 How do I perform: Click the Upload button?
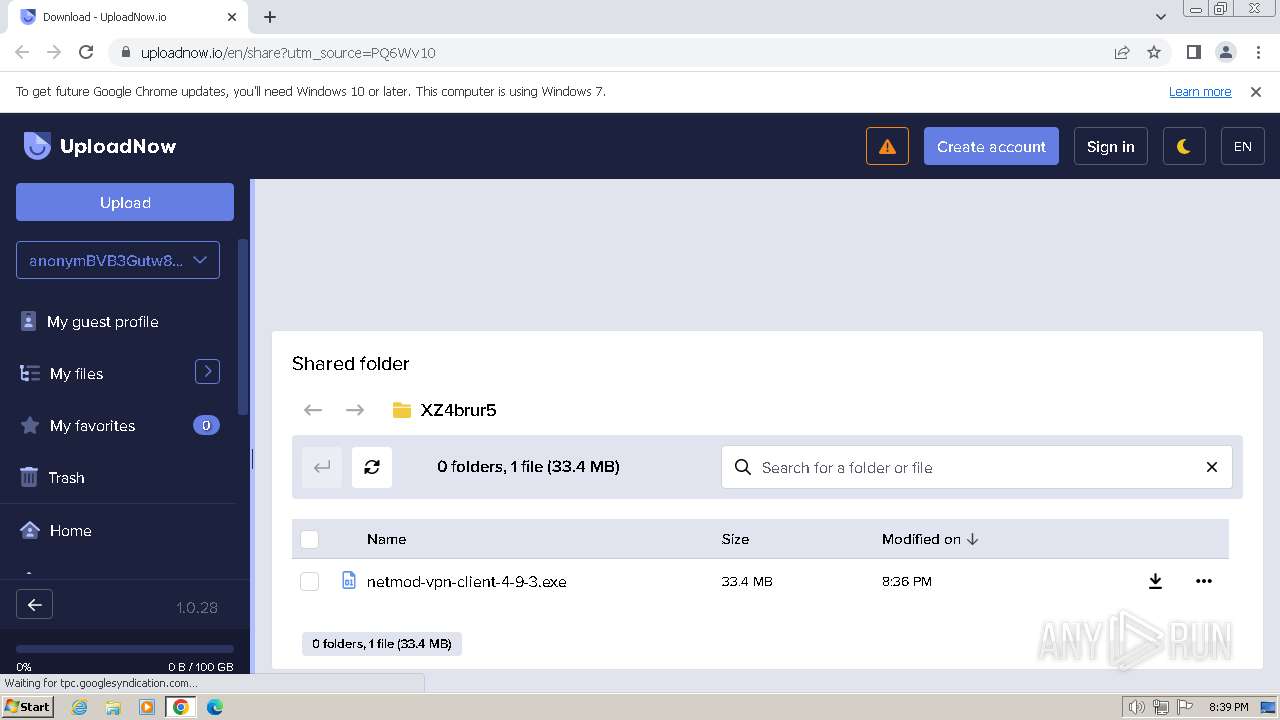[125, 202]
